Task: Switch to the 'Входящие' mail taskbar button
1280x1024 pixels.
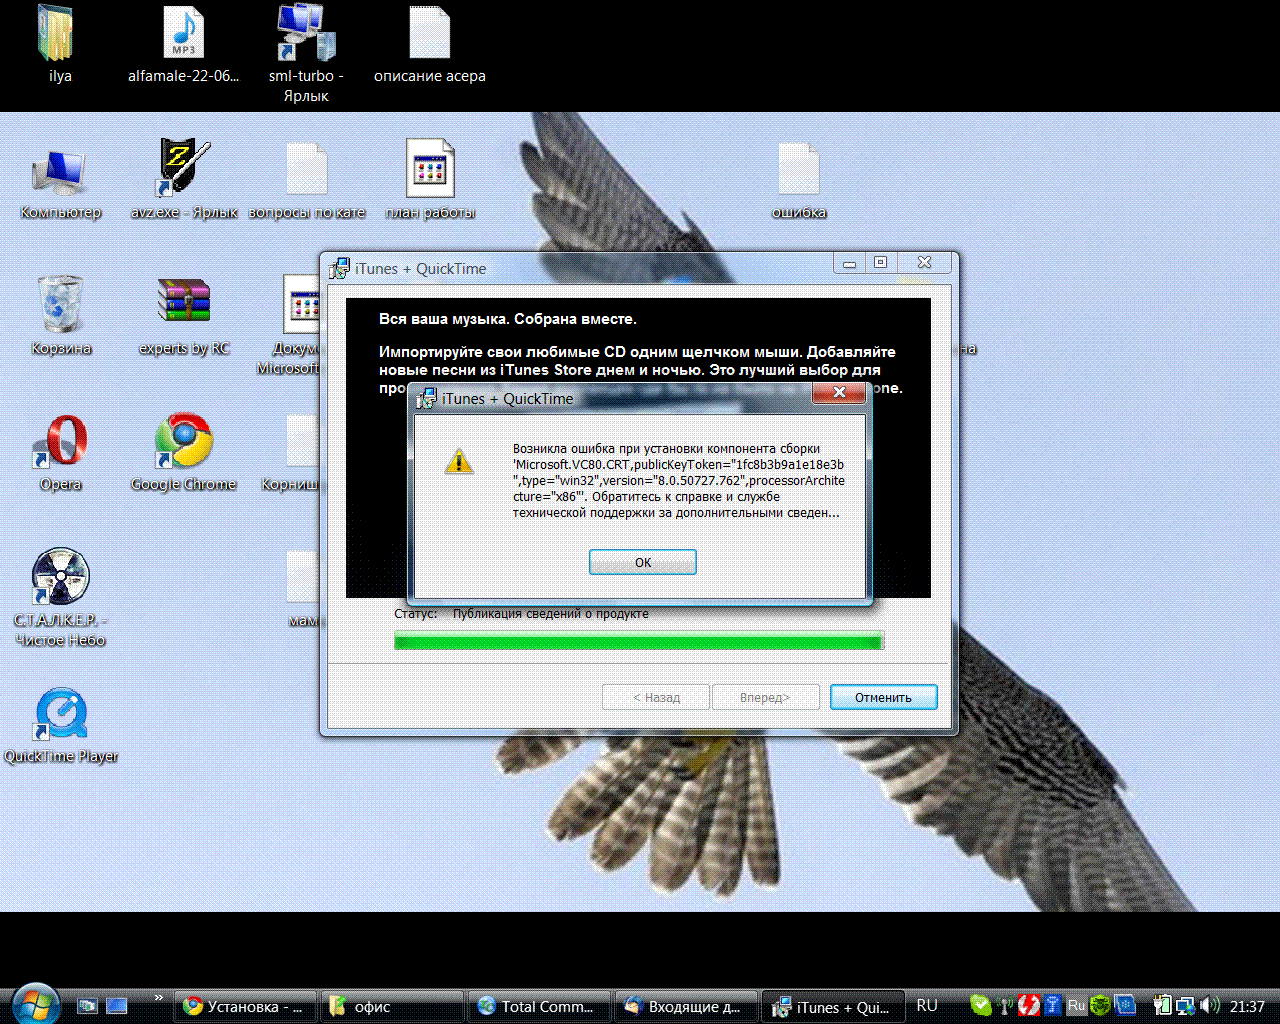Action: pos(687,1006)
